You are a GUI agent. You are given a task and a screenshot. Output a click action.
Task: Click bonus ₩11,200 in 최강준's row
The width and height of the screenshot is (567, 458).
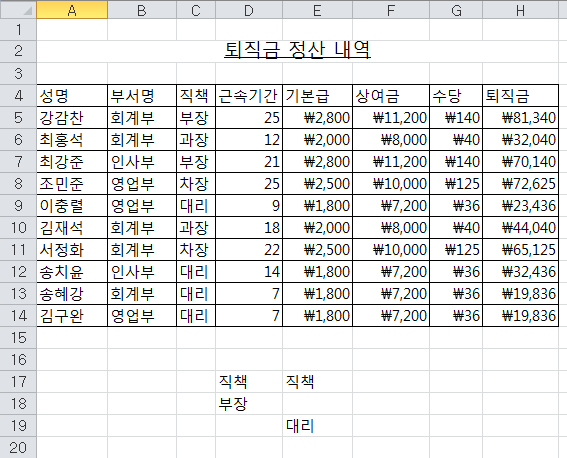(x=391, y=162)
